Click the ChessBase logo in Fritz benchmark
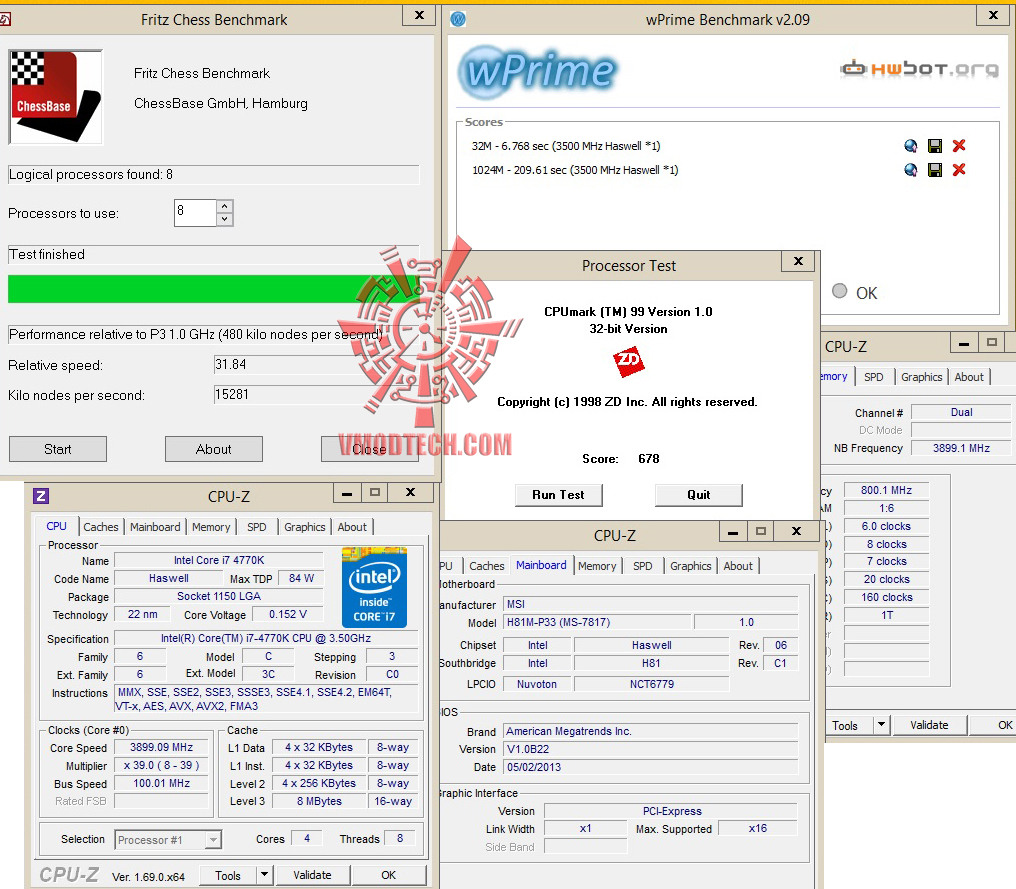 (56, 97)
